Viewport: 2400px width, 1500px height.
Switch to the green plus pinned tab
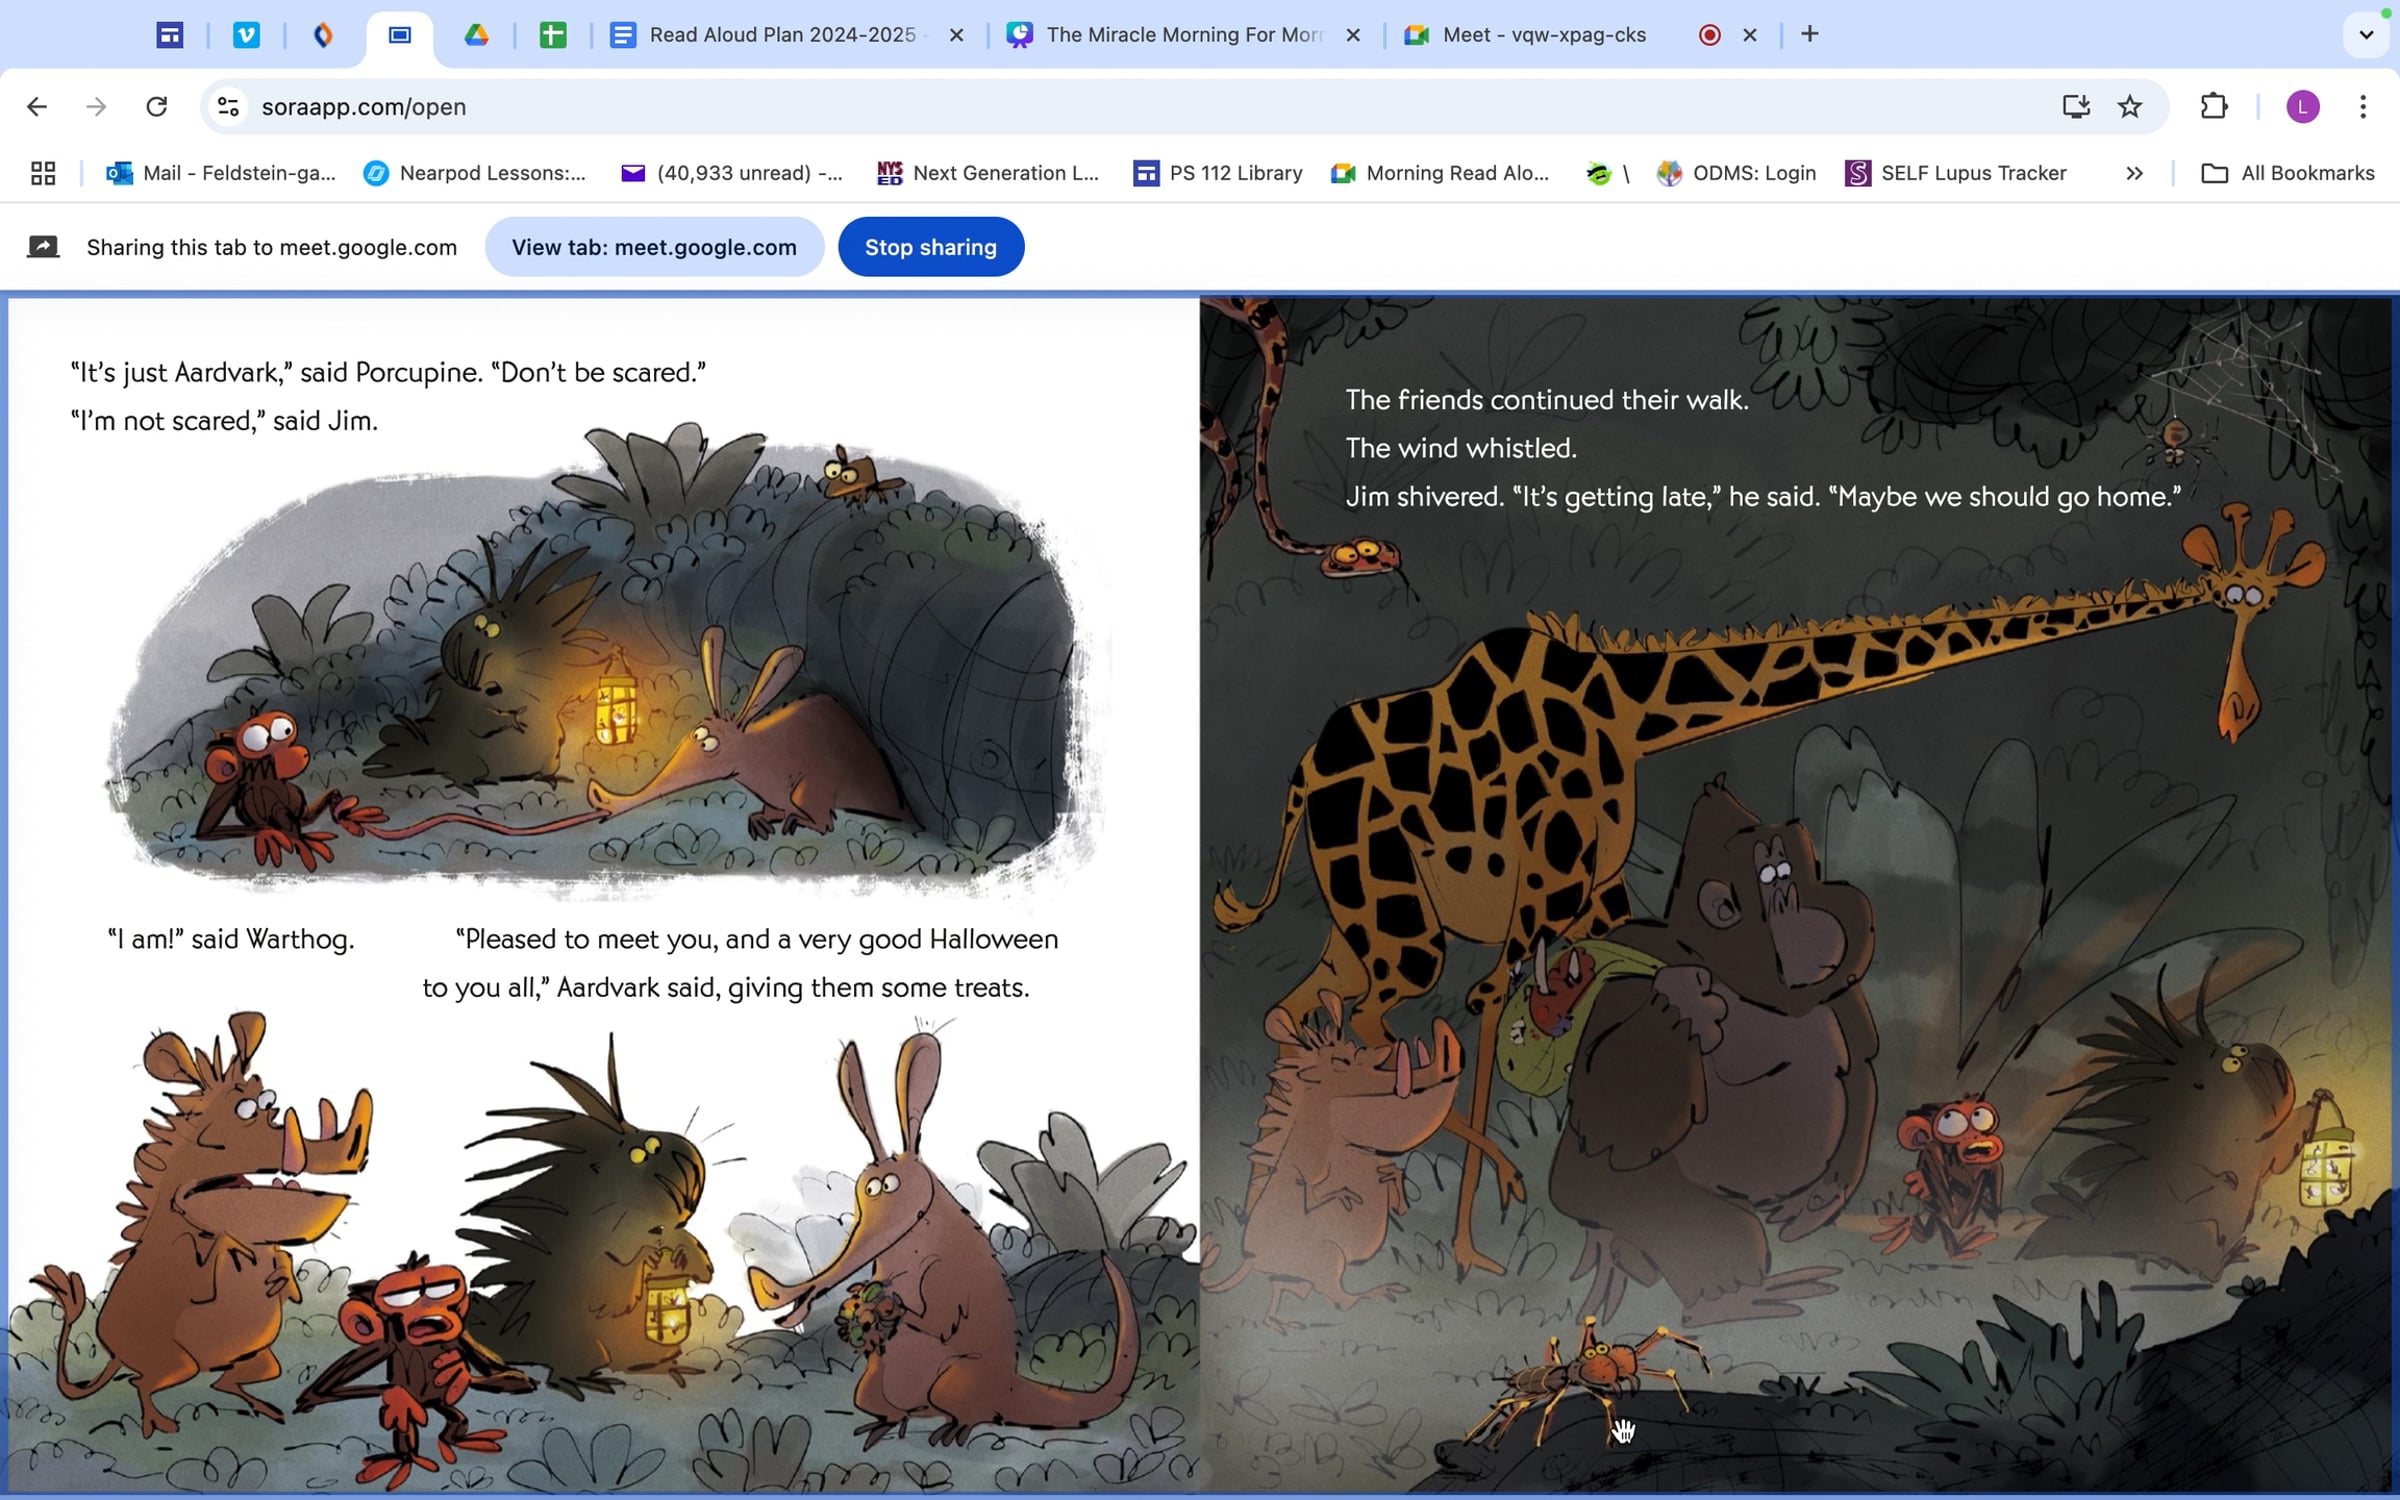(x=553, y=35)
